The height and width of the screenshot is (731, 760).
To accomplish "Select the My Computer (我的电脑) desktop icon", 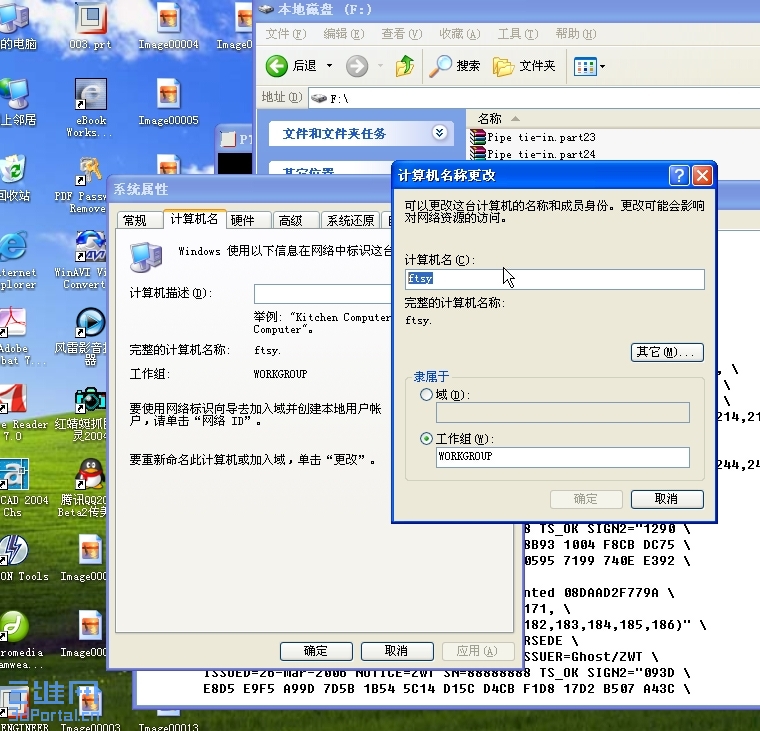I will click(x=16, y=27).
